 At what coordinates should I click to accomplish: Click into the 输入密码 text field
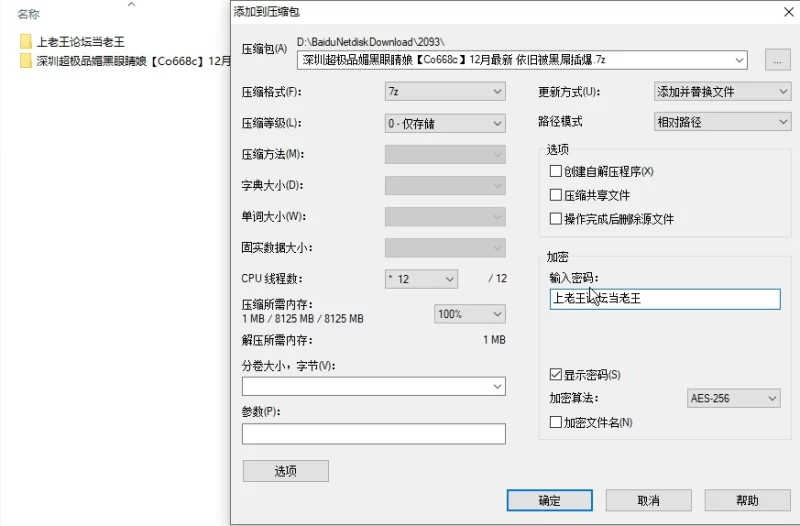(664, 299)
